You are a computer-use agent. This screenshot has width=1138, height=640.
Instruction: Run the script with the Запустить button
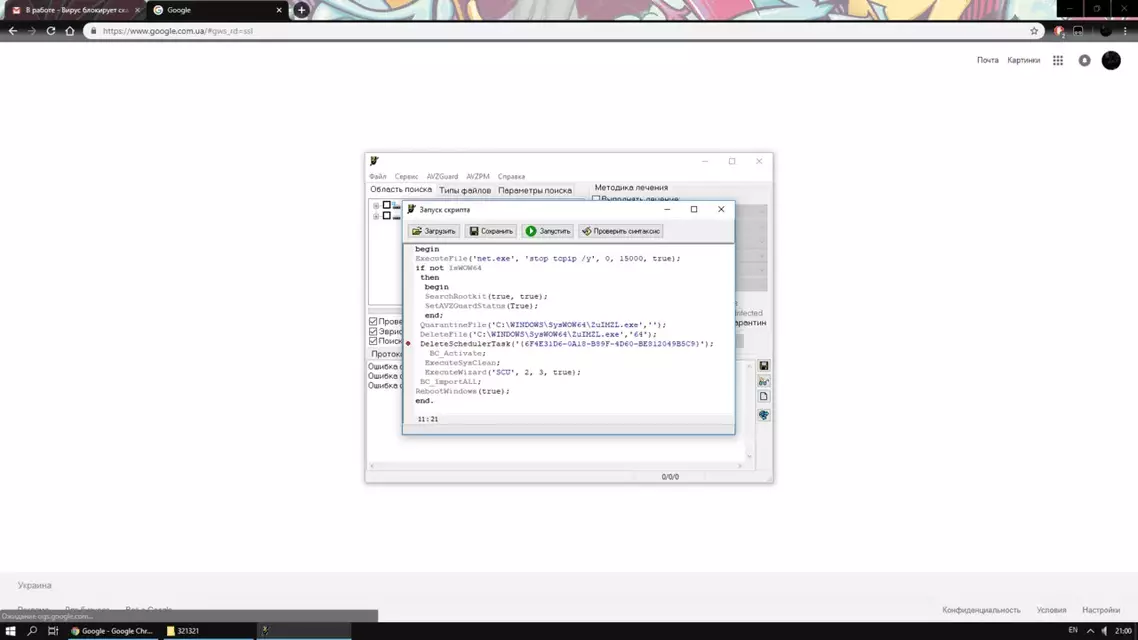pyautogui.click(x=548, y=231)
